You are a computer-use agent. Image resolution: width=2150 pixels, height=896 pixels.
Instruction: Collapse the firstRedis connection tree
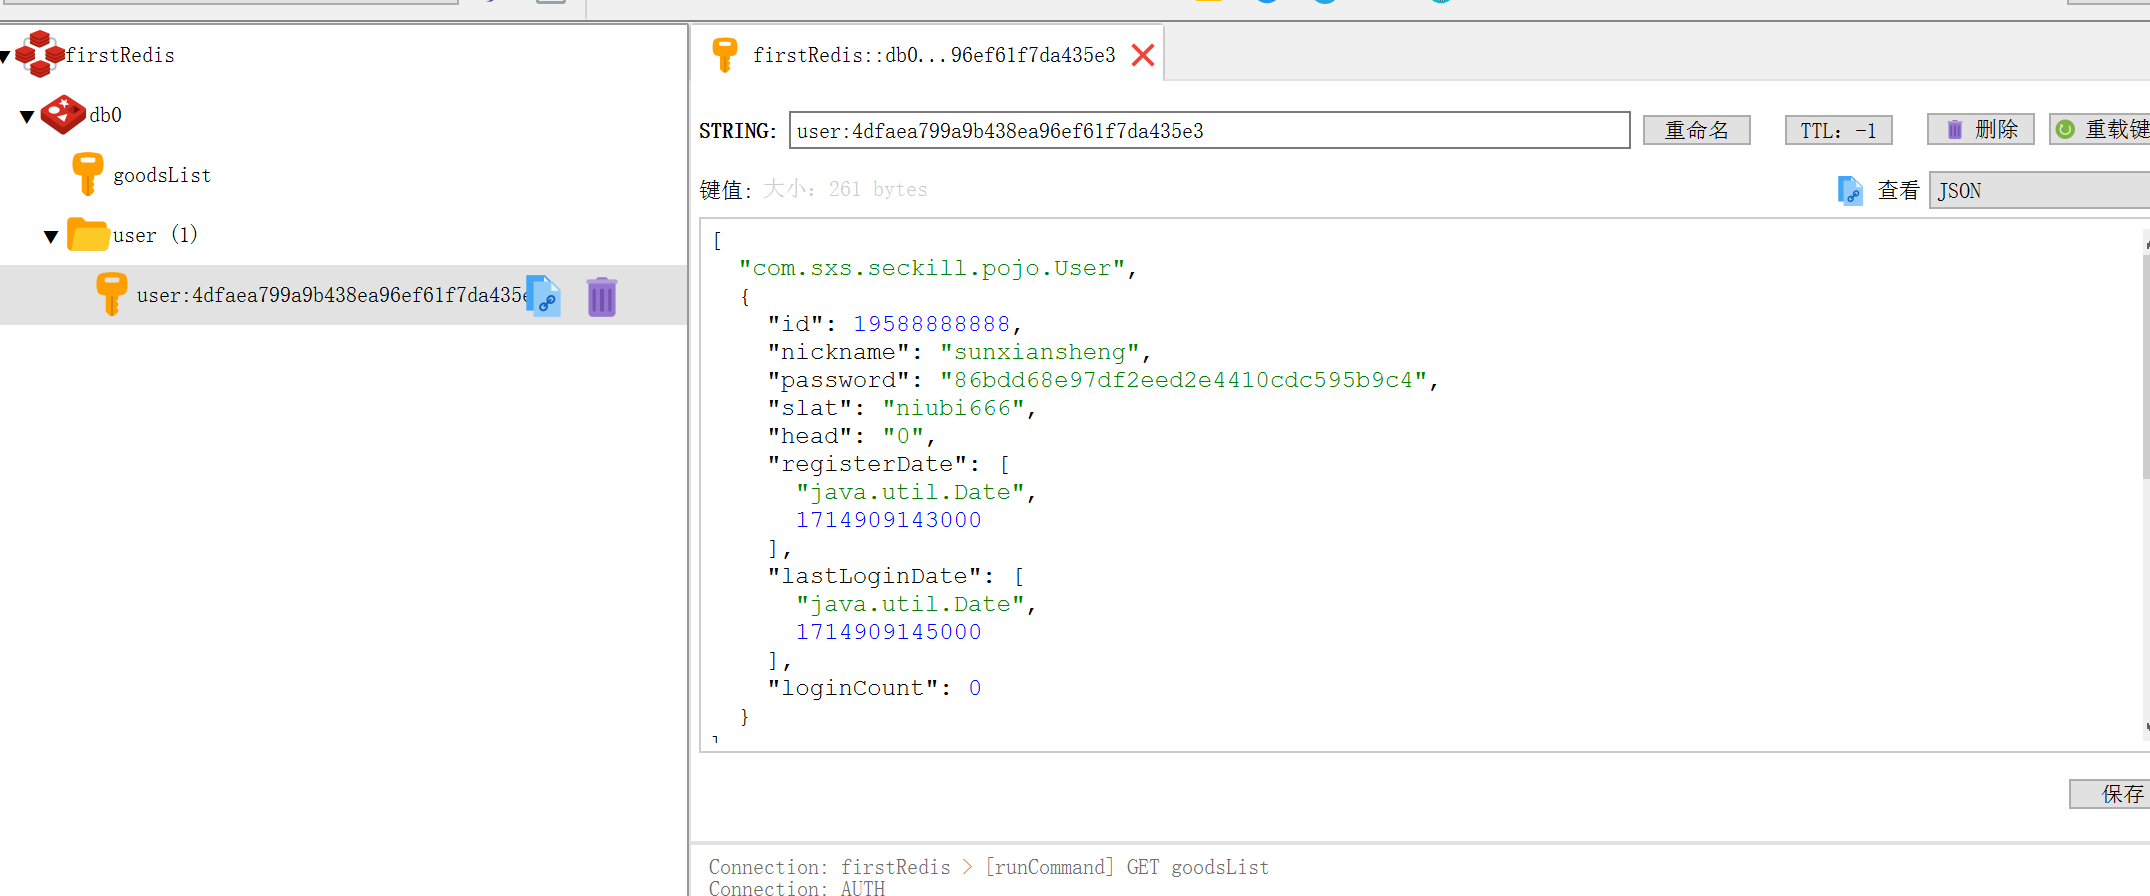click(x=5, y=57)
